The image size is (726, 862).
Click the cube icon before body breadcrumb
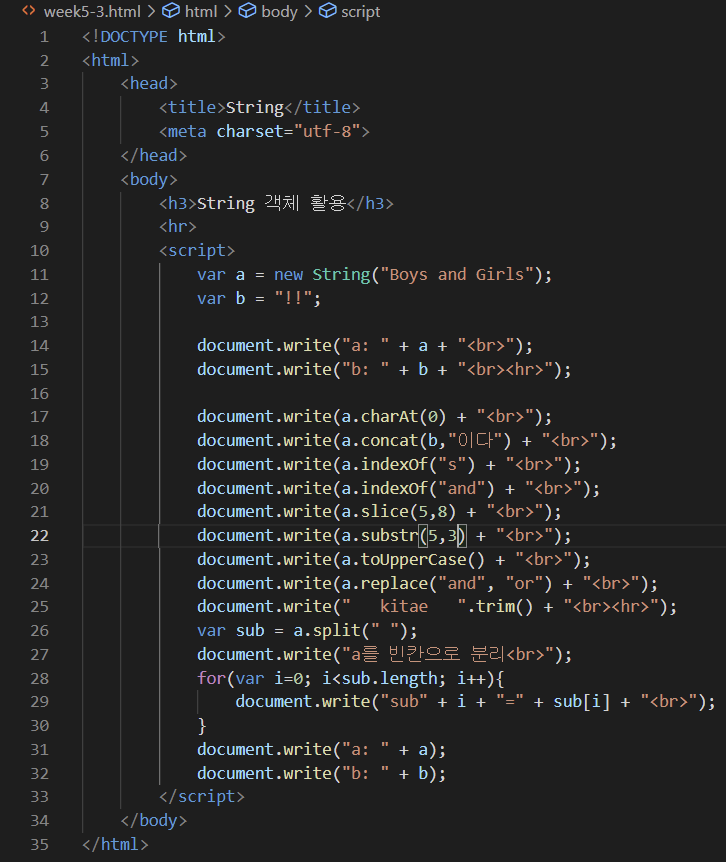pyautogui.click(x=247, y=10)
